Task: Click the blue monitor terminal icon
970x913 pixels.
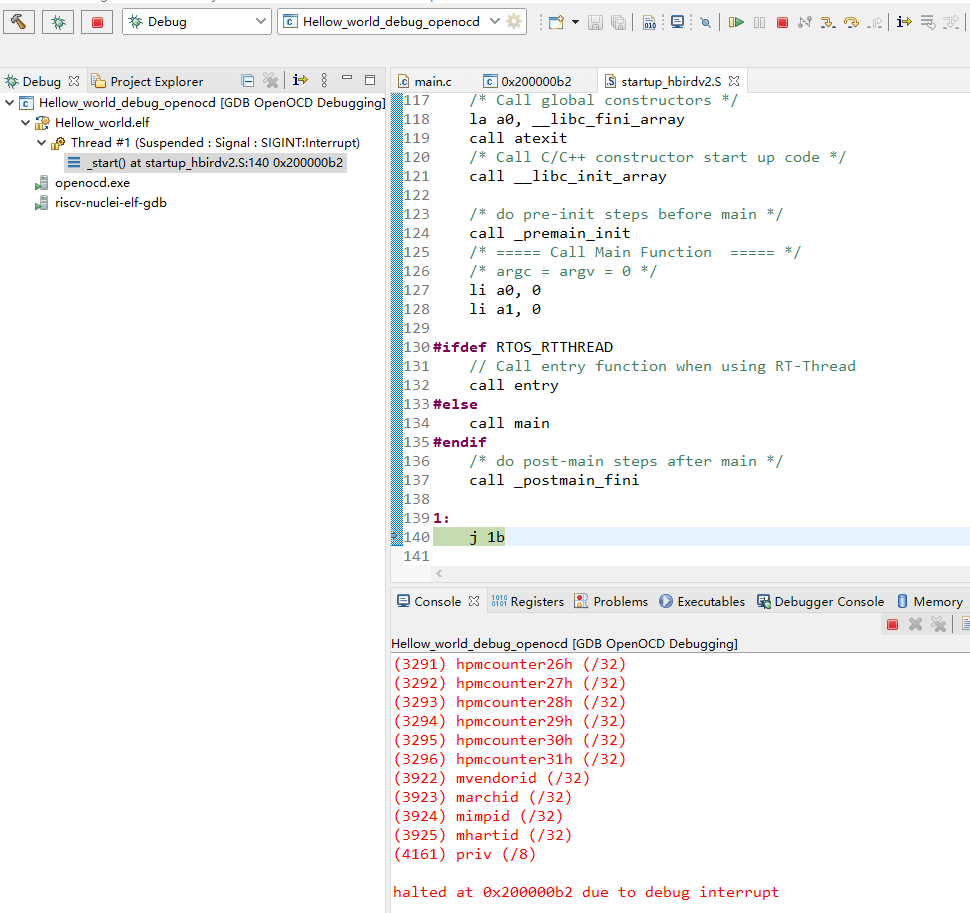Action: 678,22
